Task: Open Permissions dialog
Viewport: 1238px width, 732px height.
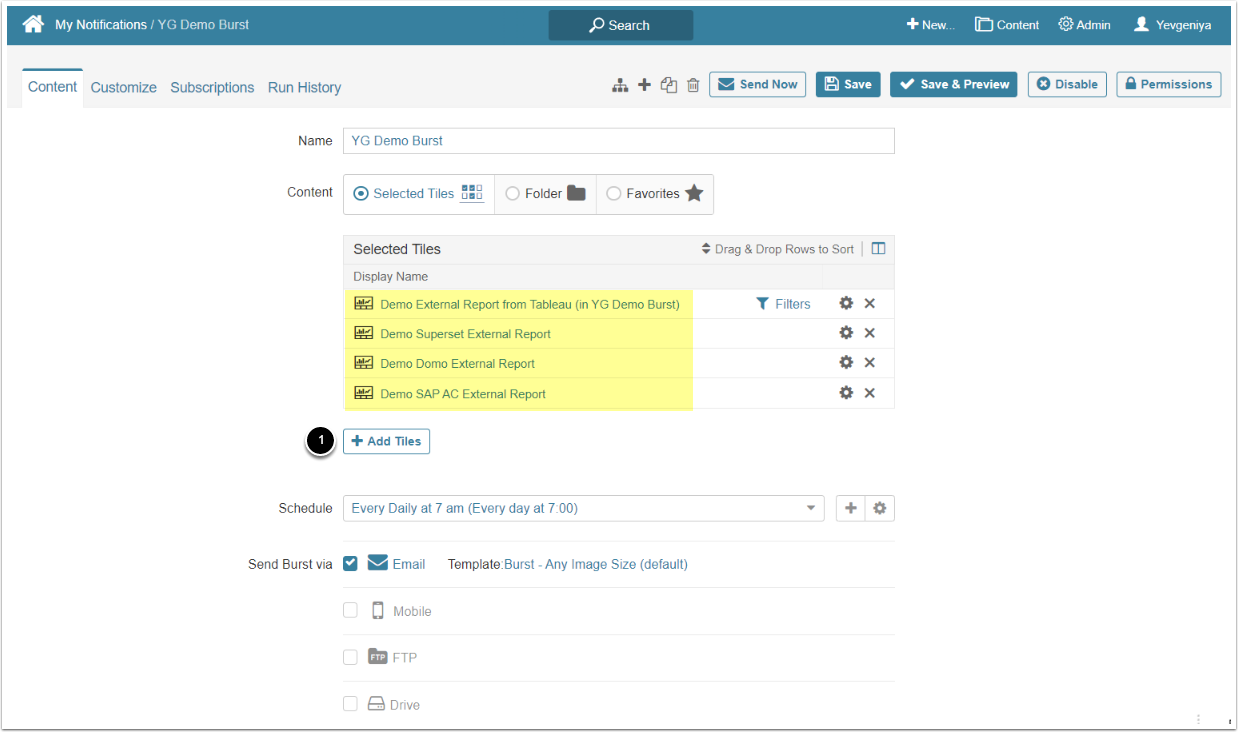Action: pyautogui.click(x=1168, y=85)
